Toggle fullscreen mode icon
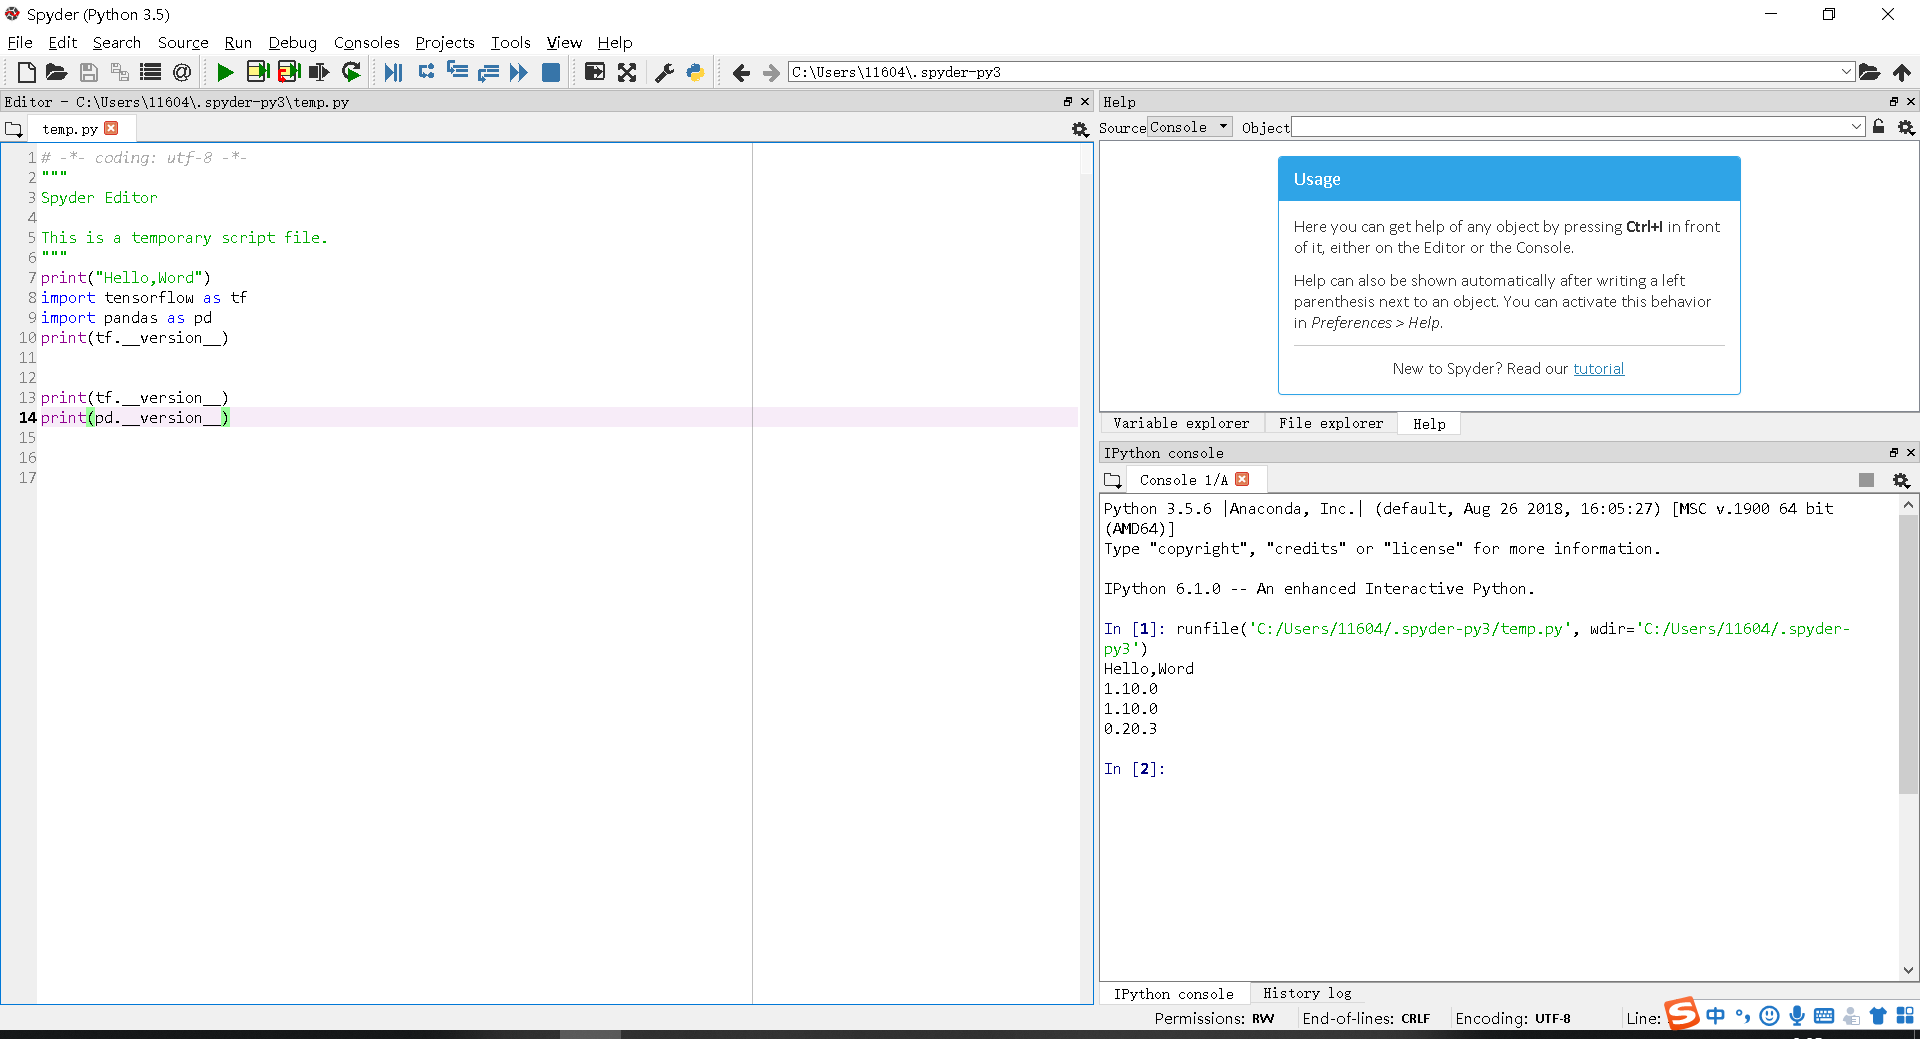Screen dimensions: 1920x1039 coord(627,72)
